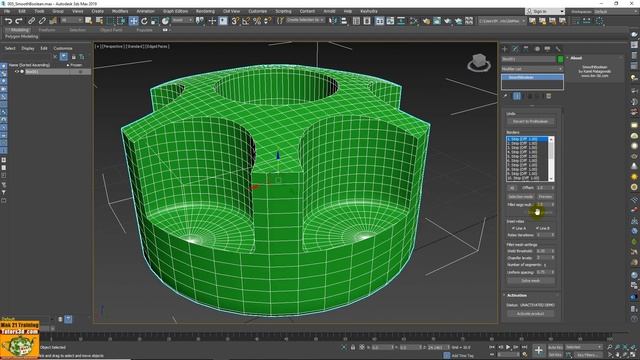Click the Mirror tool icon

333,20
